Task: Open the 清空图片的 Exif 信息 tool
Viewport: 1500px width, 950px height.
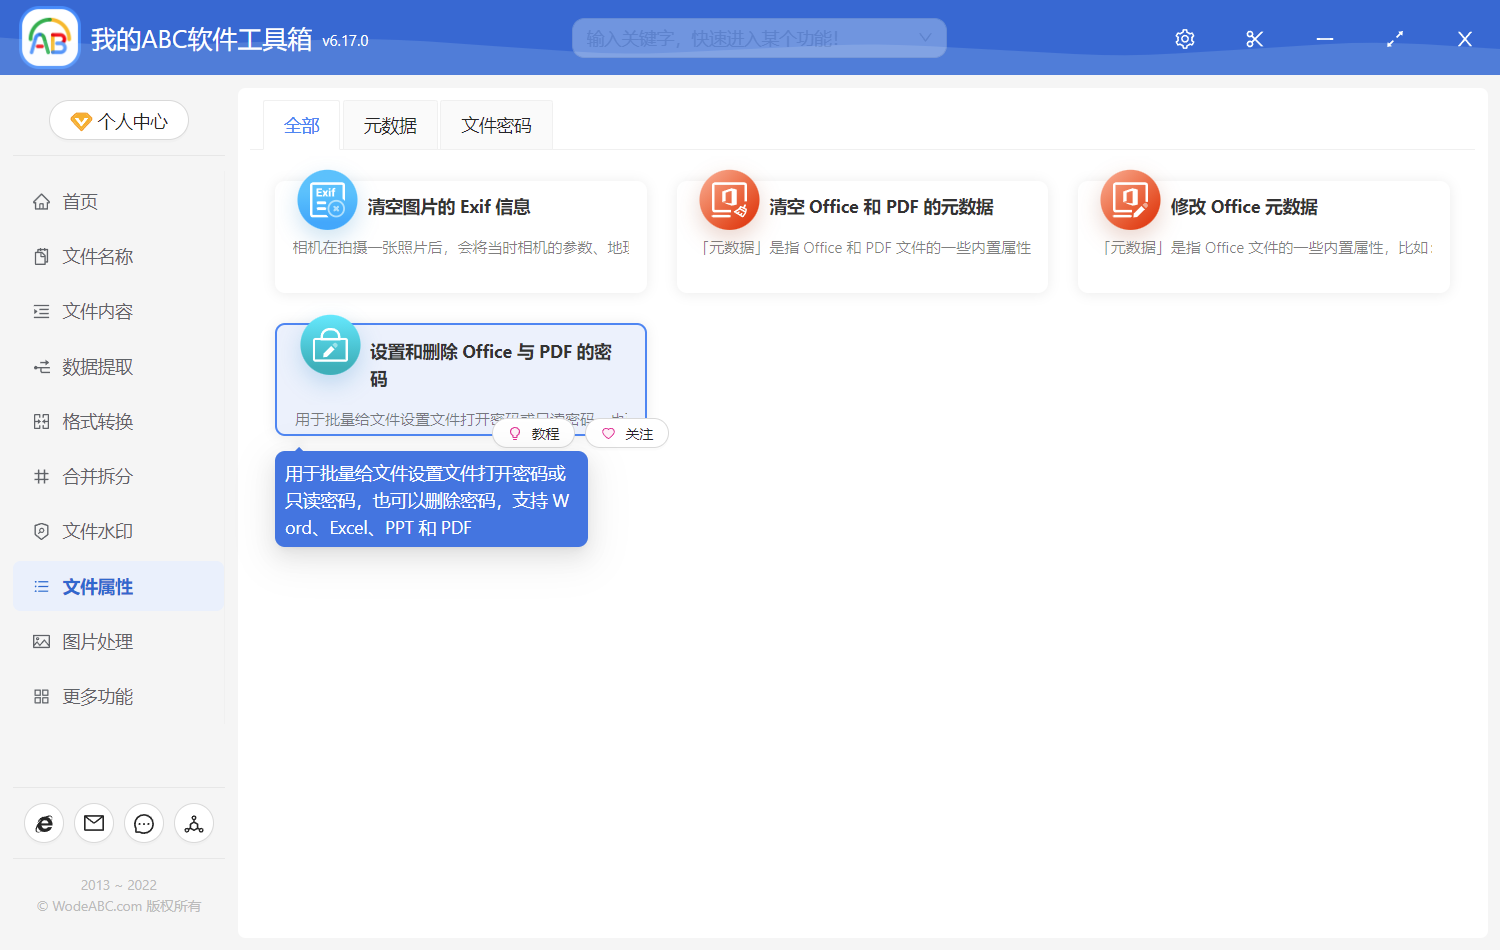Action: 460,207
